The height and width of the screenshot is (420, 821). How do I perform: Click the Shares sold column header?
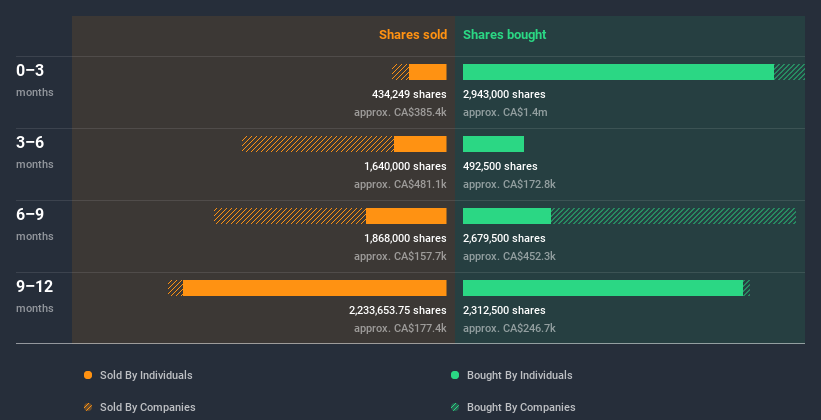click(413, 35)
